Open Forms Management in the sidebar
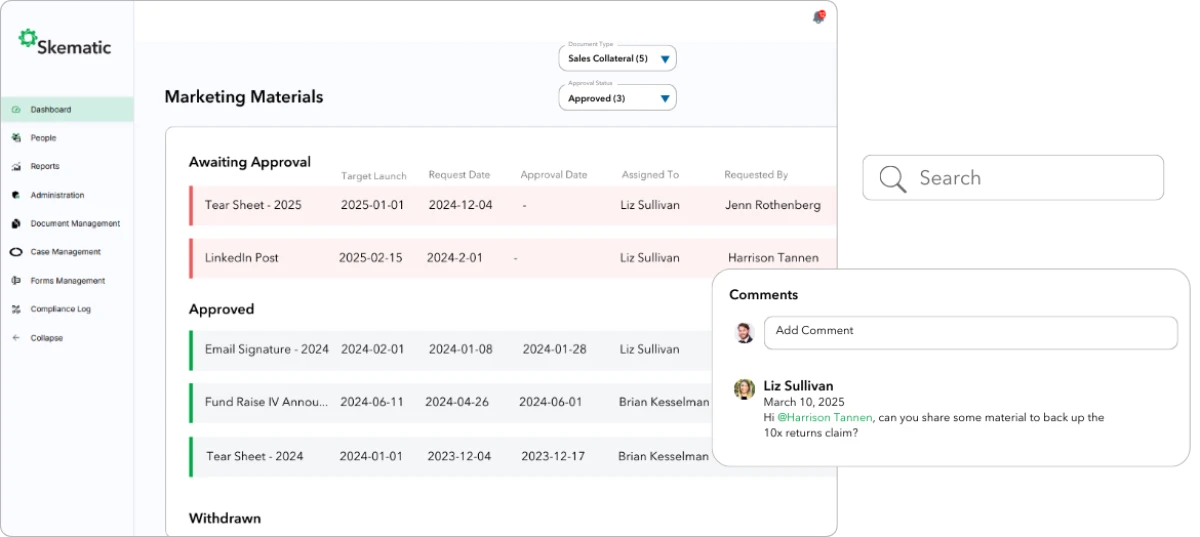The image size is (1200, 537). click(67, 281)
